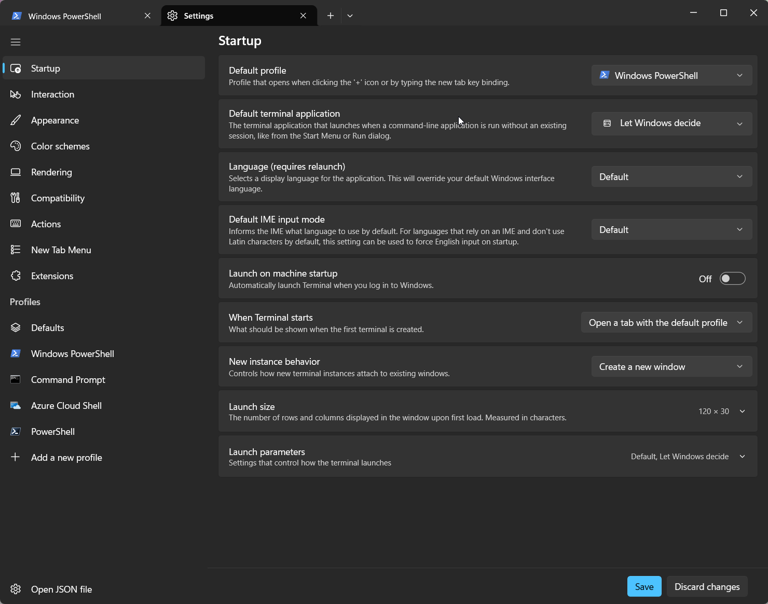Close the Settings tab
768x604 pixels.
(303, 16)
